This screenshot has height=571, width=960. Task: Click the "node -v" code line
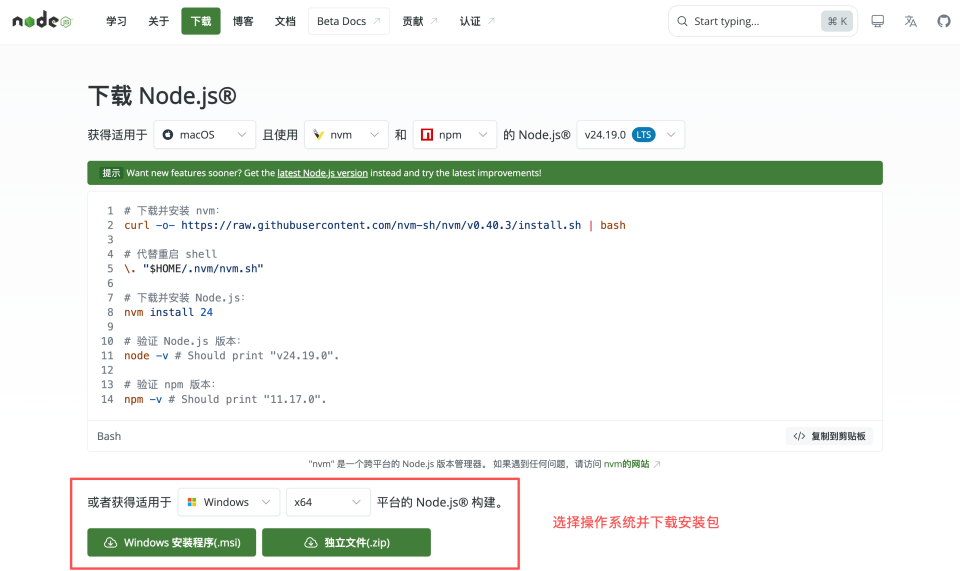[231, 356]
